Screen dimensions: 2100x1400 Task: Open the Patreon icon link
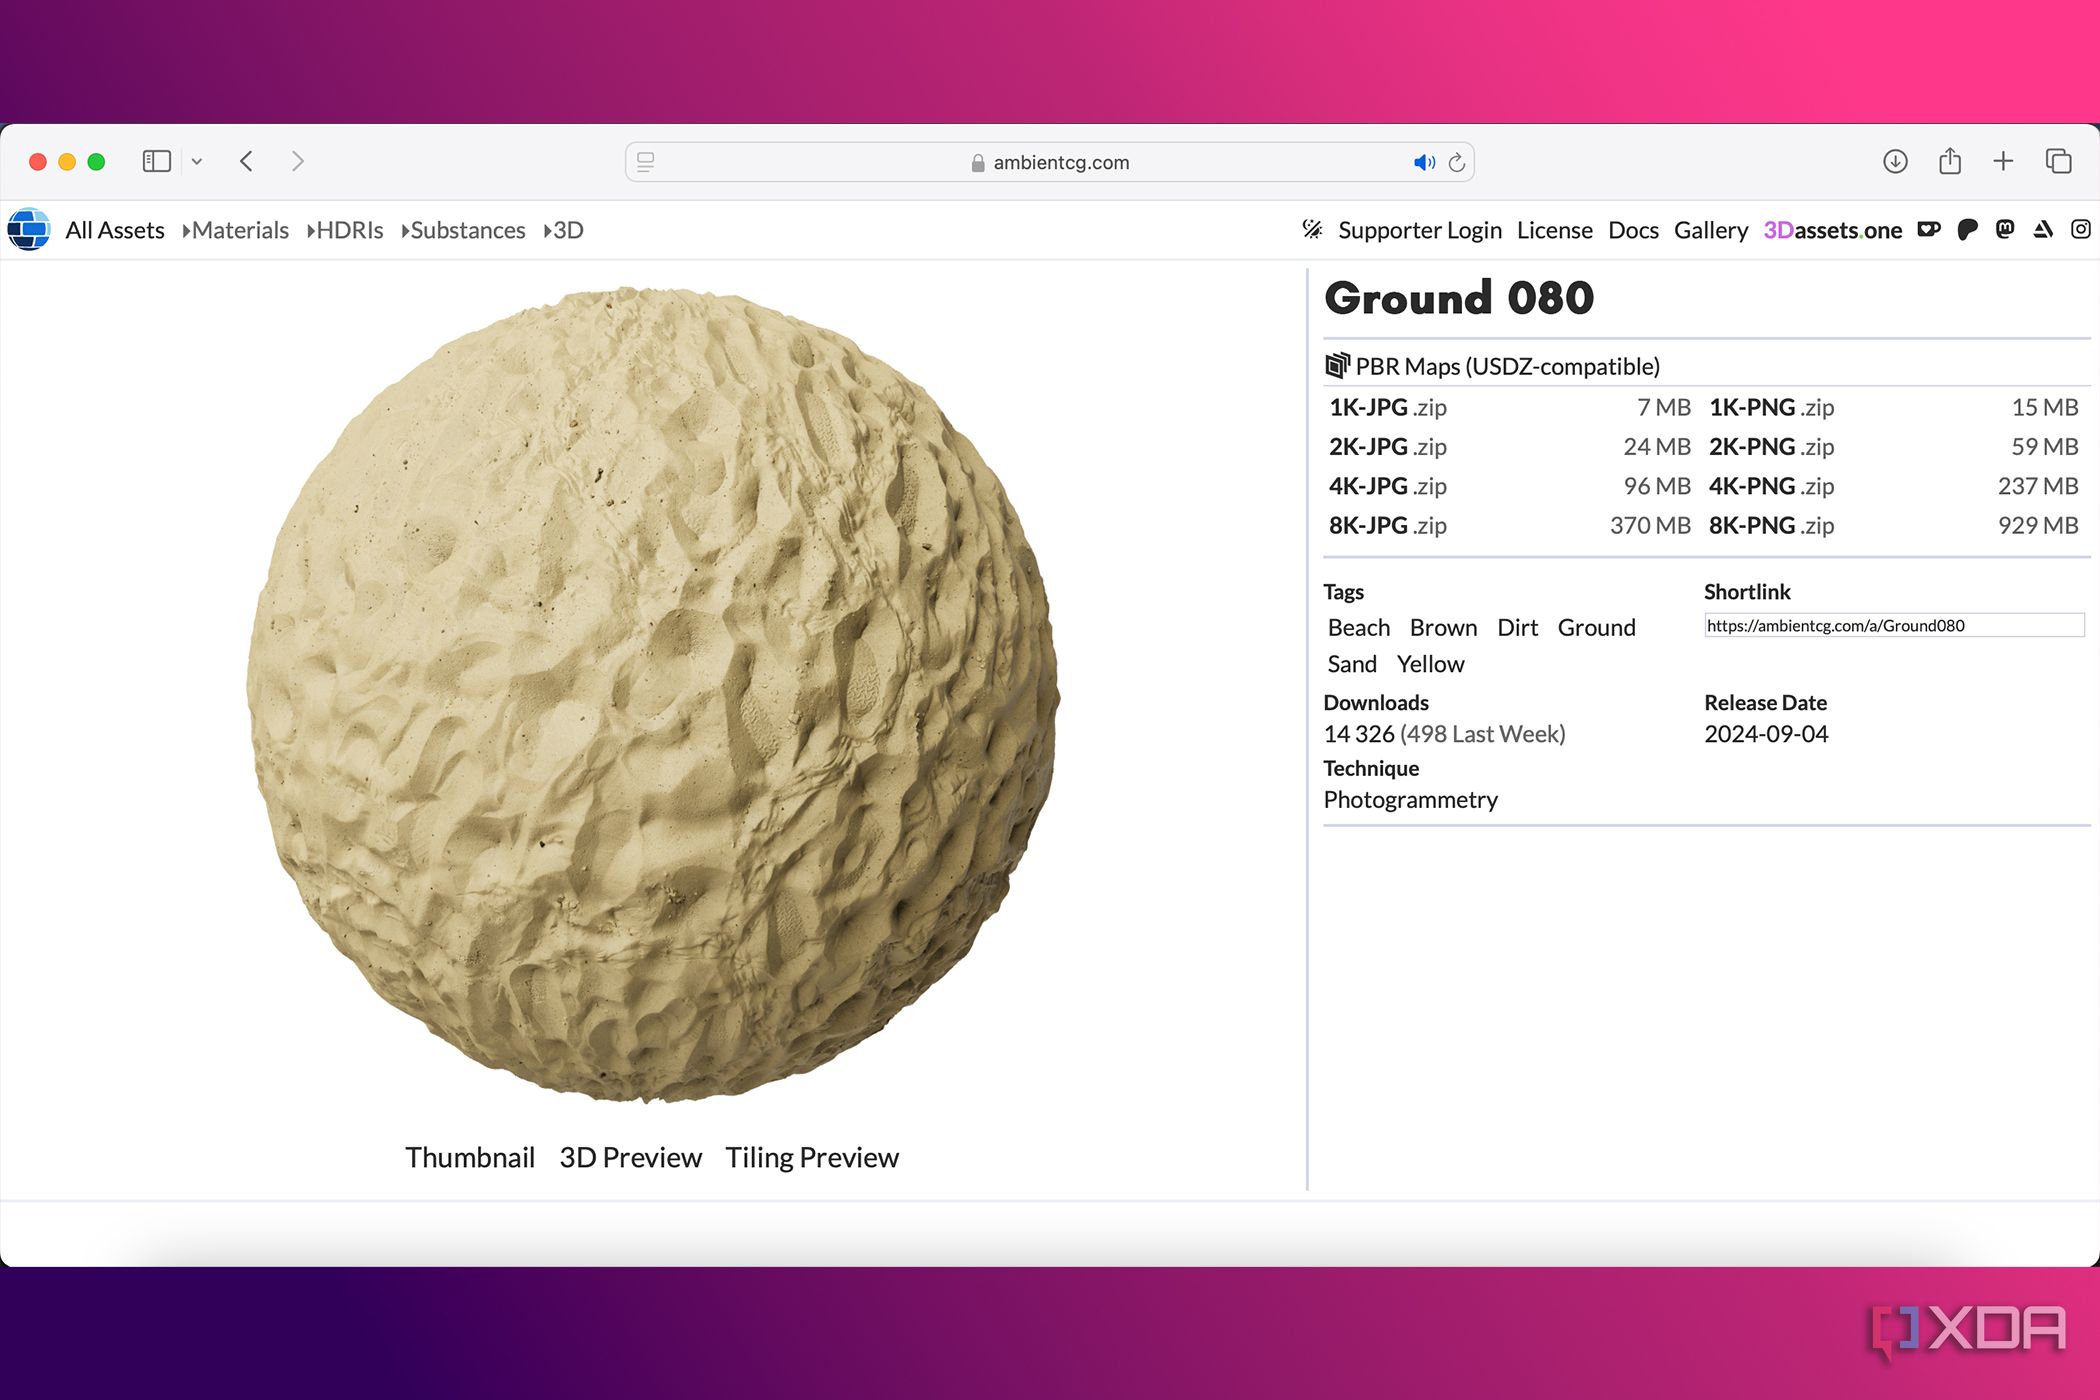pos(1967,230)
